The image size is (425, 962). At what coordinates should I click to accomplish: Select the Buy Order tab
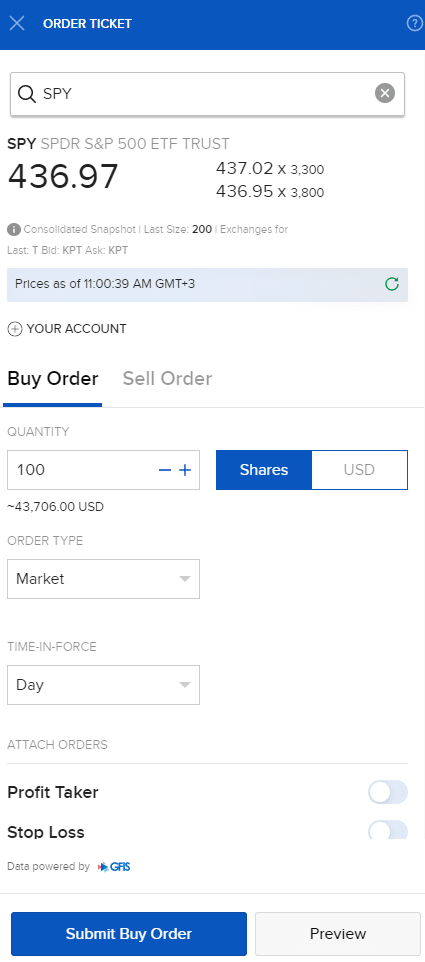tap(53, 379)
